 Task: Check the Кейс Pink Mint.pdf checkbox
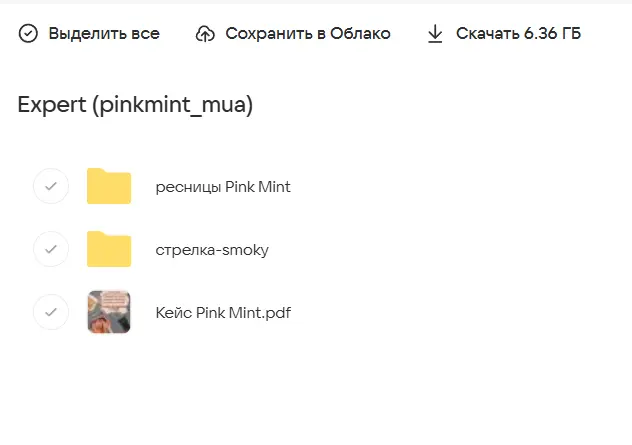point(51,312)
